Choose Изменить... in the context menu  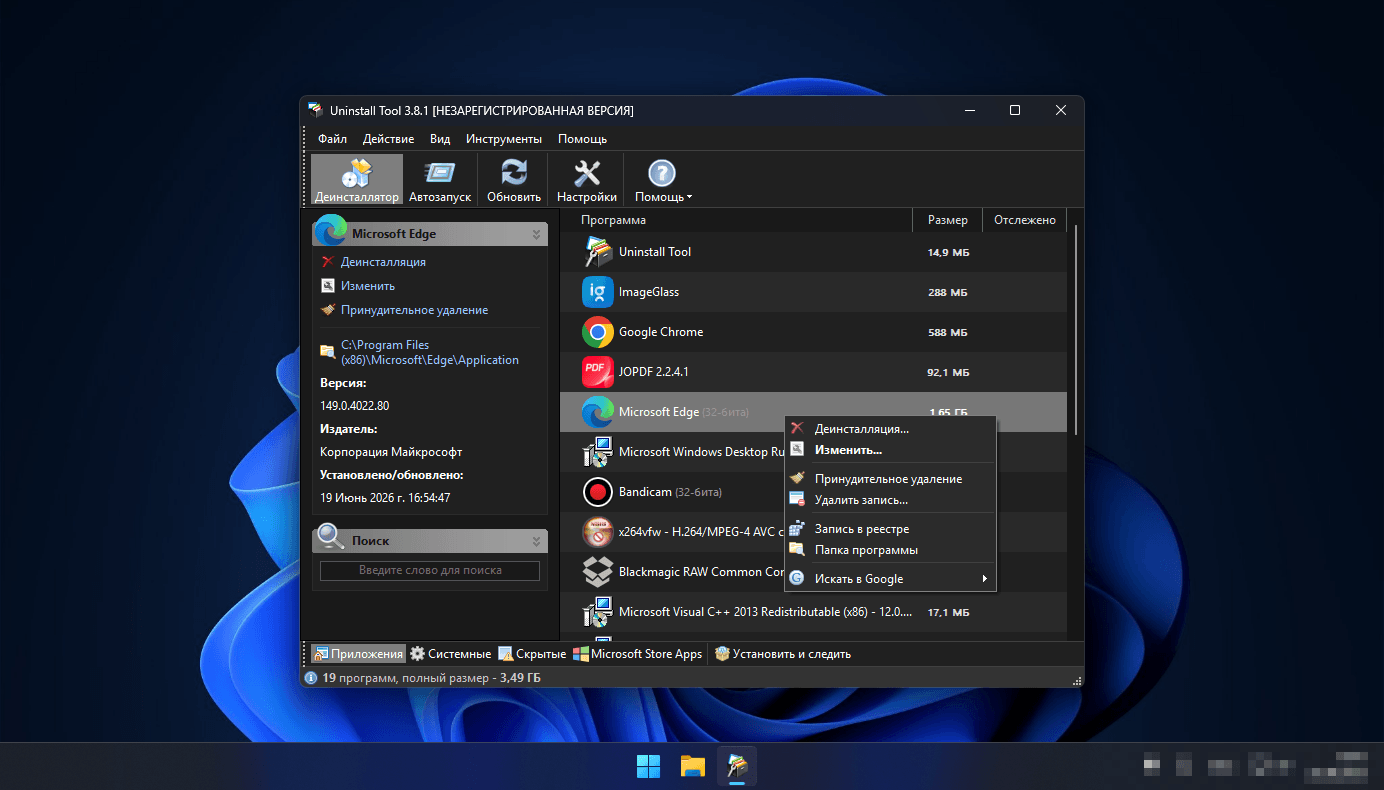click(891, 450)
